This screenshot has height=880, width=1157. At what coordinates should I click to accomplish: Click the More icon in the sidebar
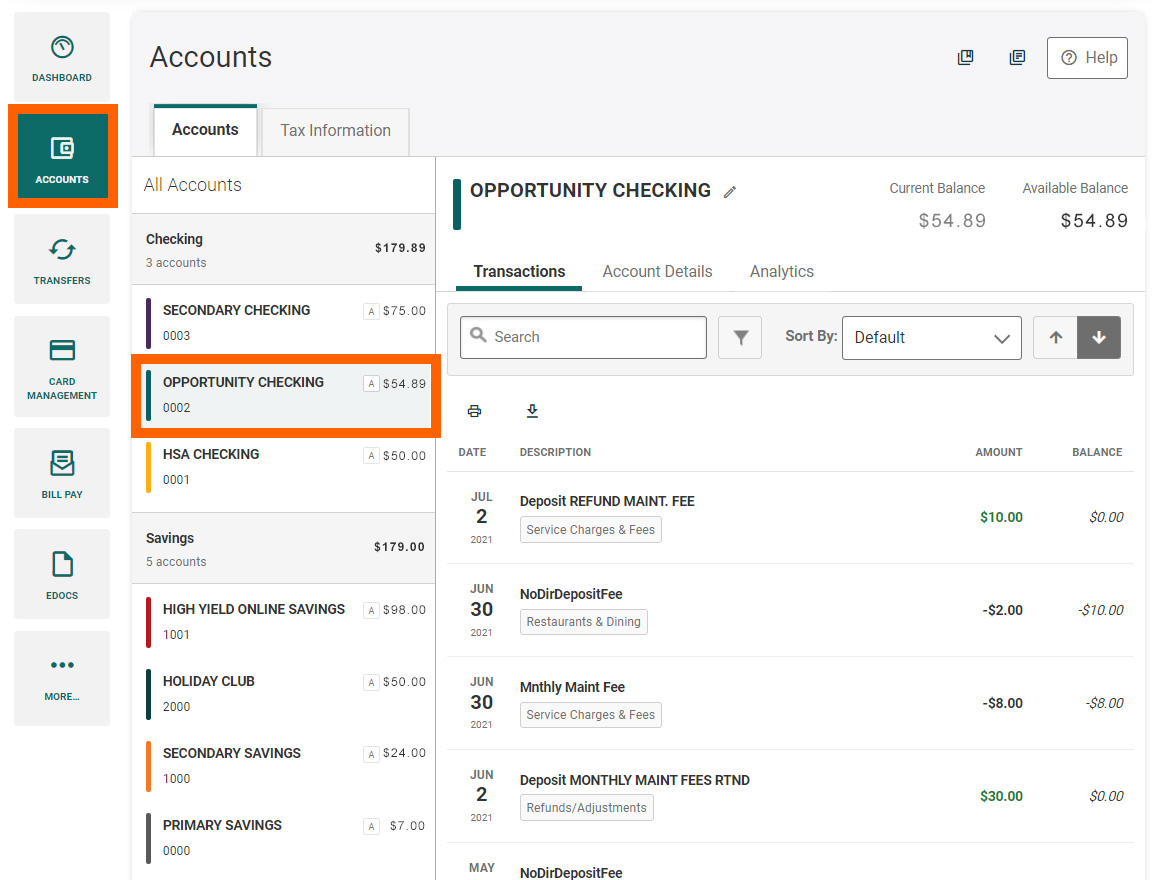coord(61,678)
